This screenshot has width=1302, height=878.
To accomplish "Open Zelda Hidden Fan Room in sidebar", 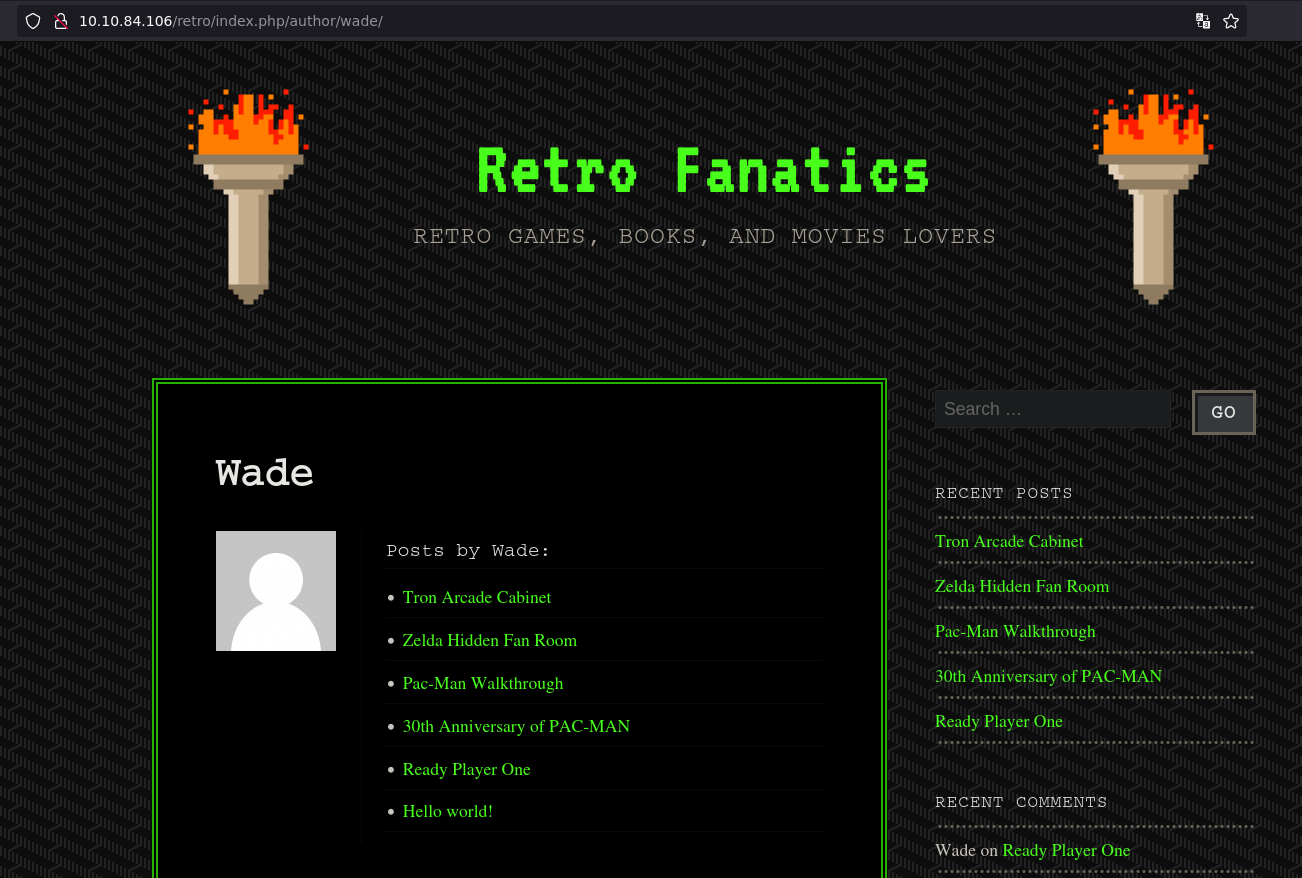I will [1021, 586].
